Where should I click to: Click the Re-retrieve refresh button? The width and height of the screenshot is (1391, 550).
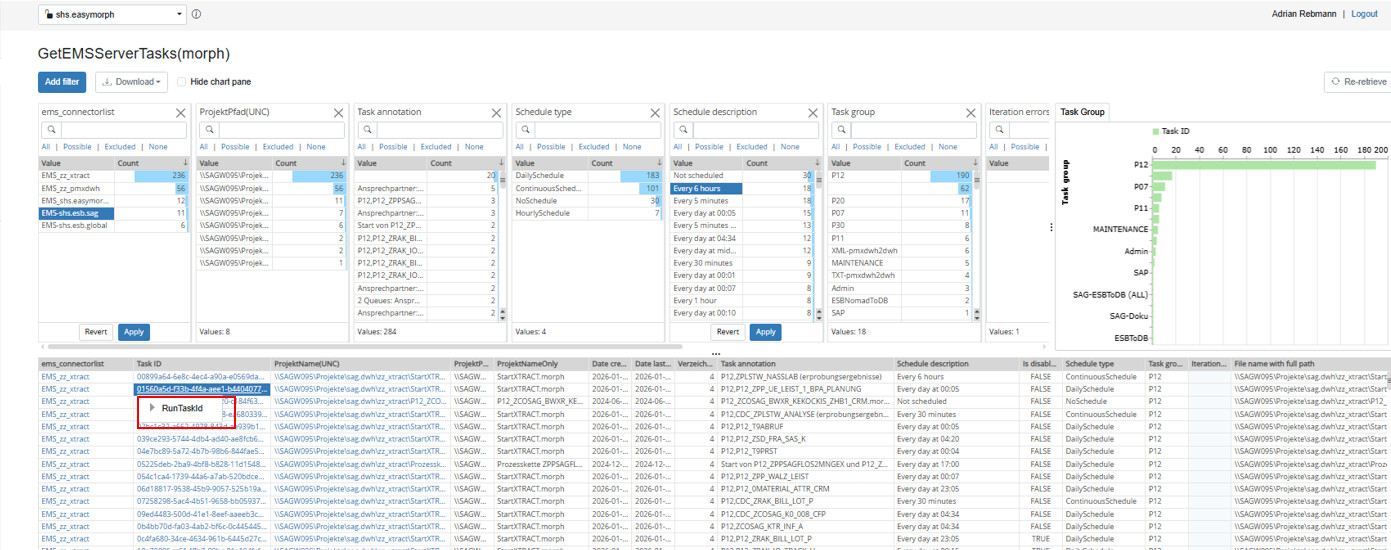coord(1359,82)
